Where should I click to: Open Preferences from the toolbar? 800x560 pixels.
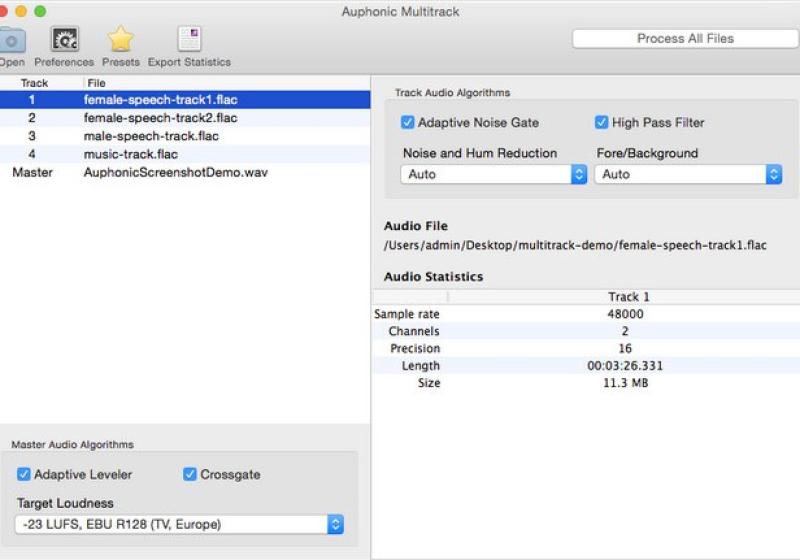[x=64, y=40]
